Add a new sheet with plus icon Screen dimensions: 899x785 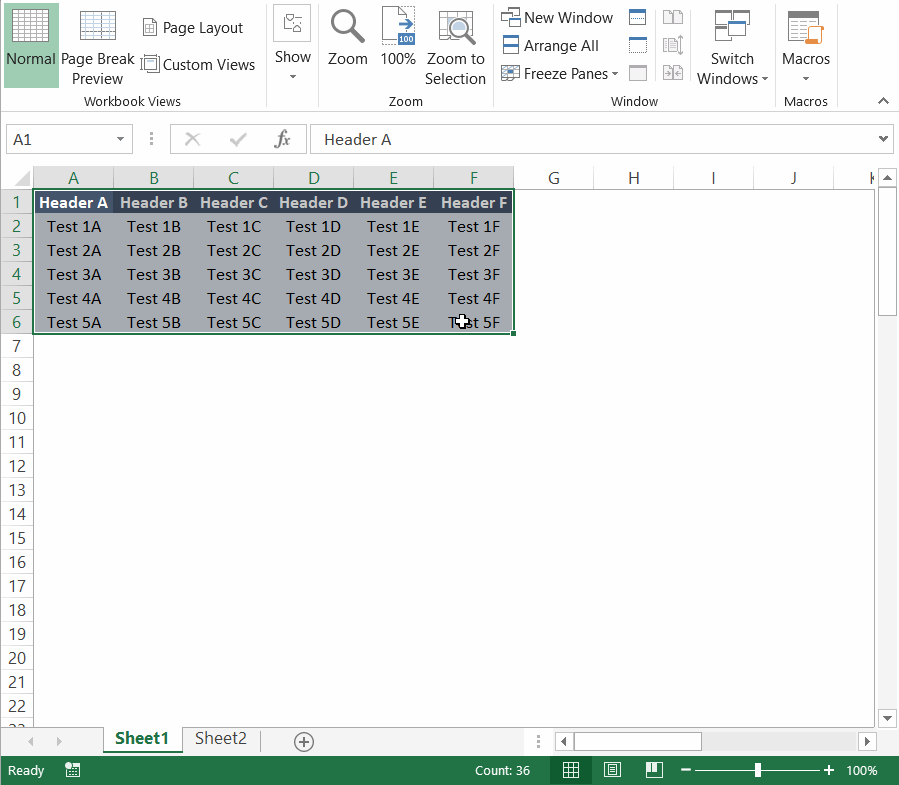pos(304,741)
